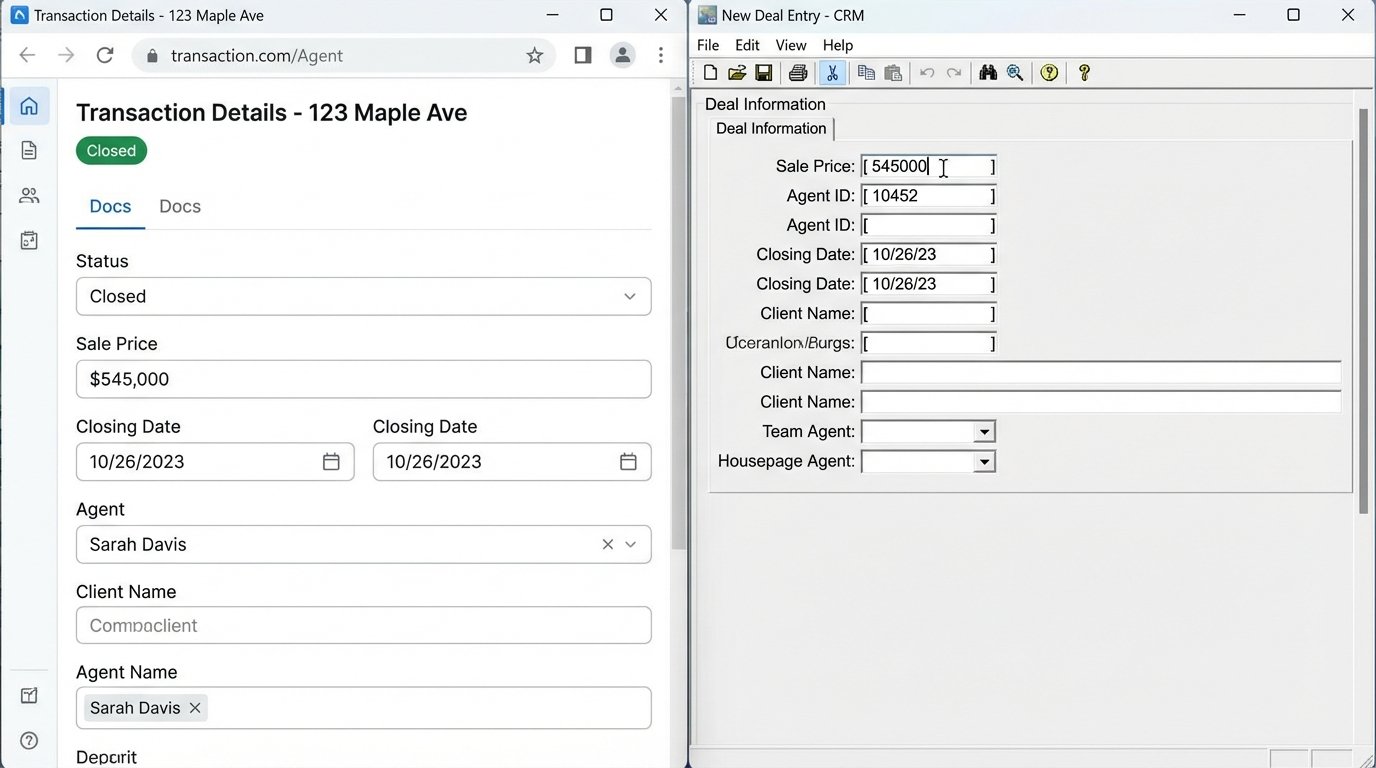Open the Edit menu in the CRM window

click(x=746, y=45)
